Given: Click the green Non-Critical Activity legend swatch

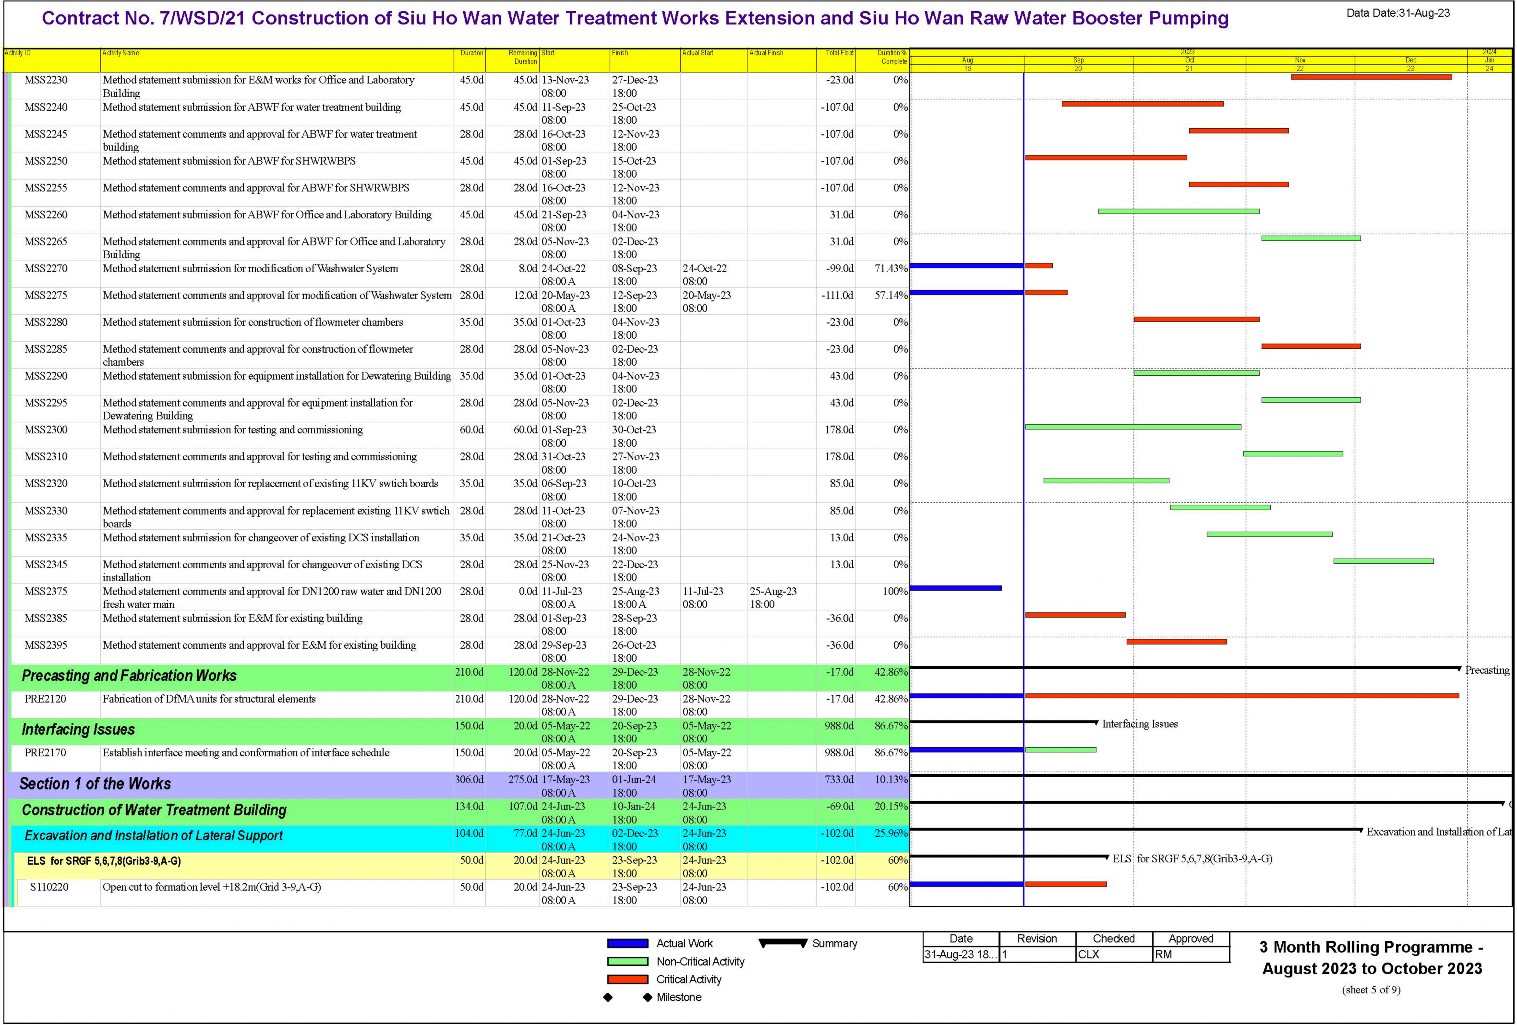Looking at the screenshot, I should tap(628, 961).
